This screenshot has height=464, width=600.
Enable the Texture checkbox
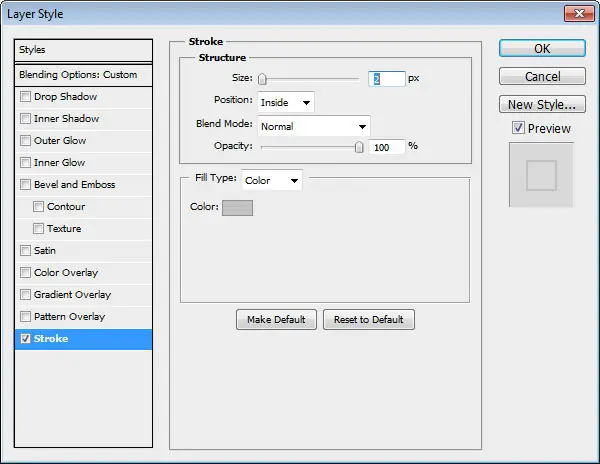tap(38, 228)
